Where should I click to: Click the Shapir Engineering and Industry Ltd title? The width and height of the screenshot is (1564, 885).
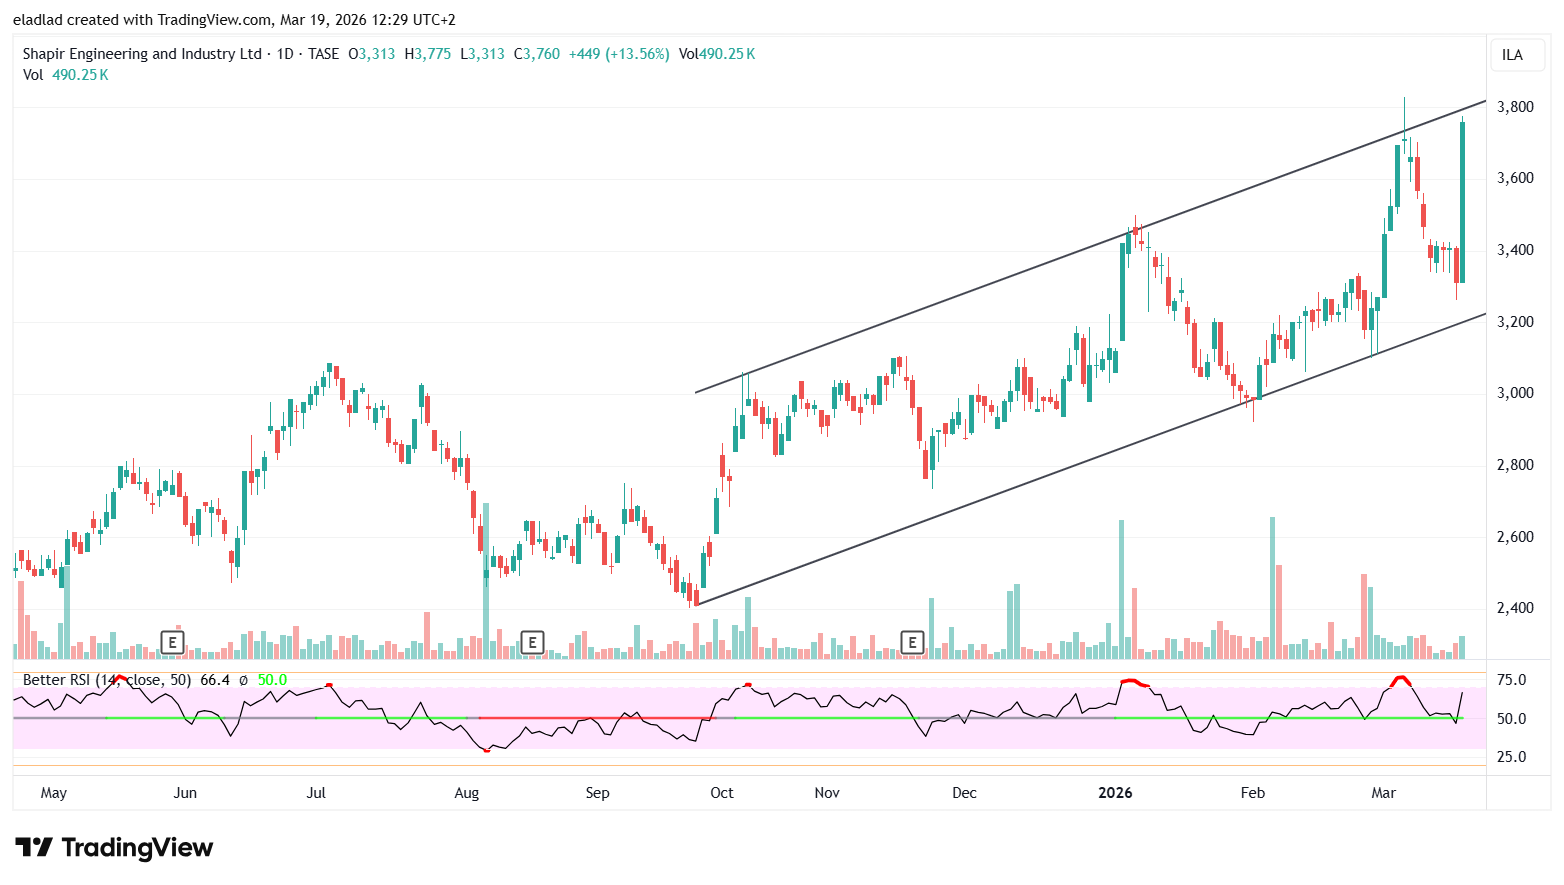coord(142,54)
